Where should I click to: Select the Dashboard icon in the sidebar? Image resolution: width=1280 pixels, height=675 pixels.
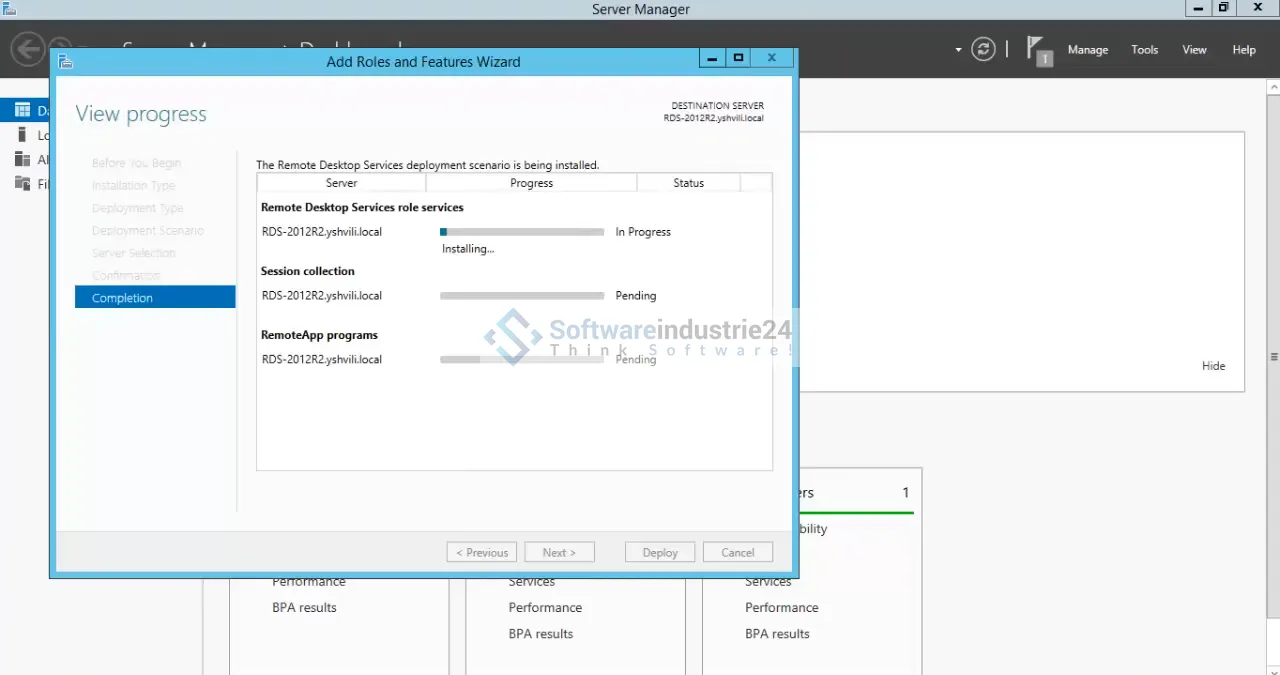click(21, 110)
